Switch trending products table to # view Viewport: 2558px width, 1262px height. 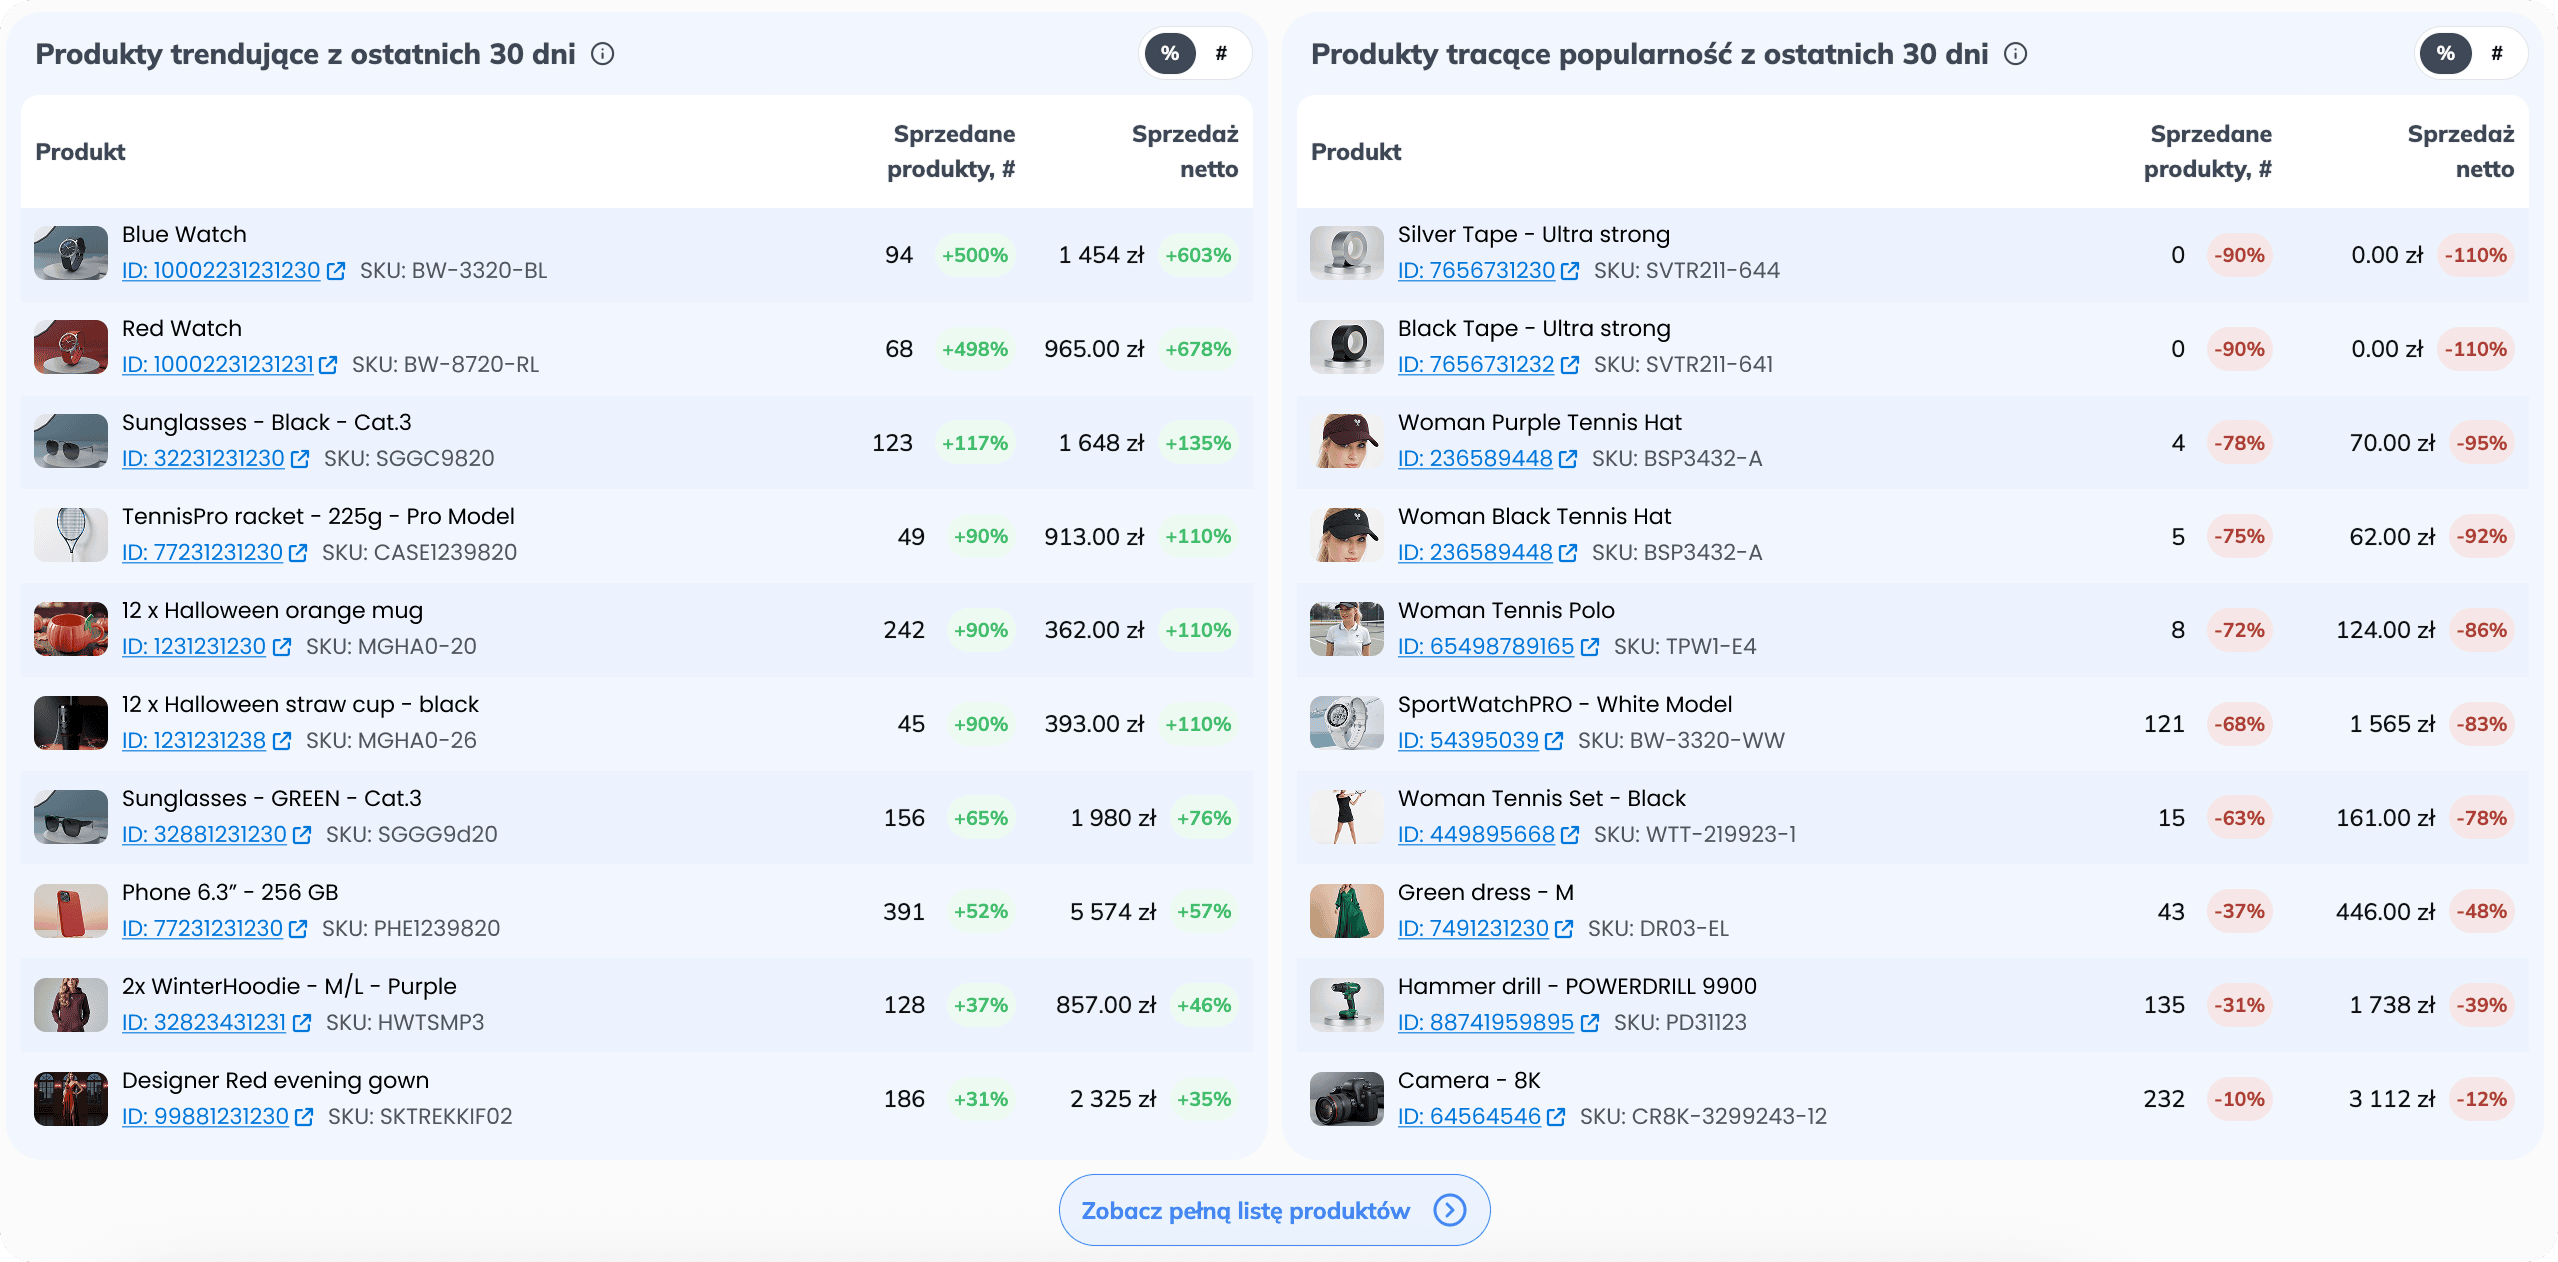pos(1221,54)
